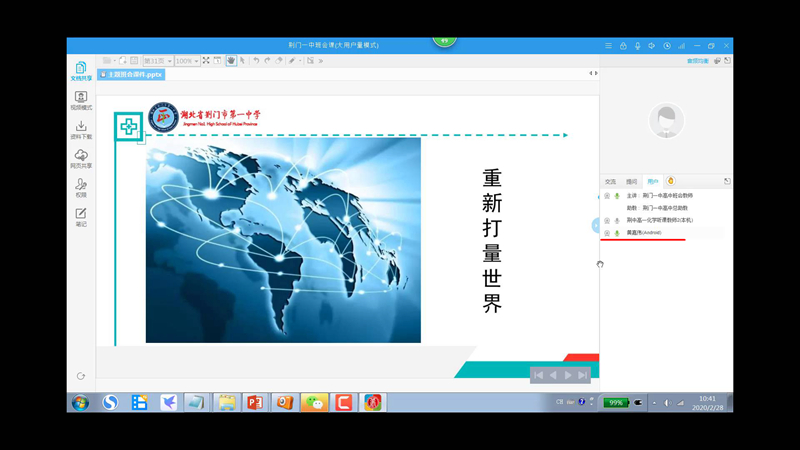Toggle microphone of 黄嘉伟(Android) user
Viewport: 800px width, 450px height.
tap(617, 233)
